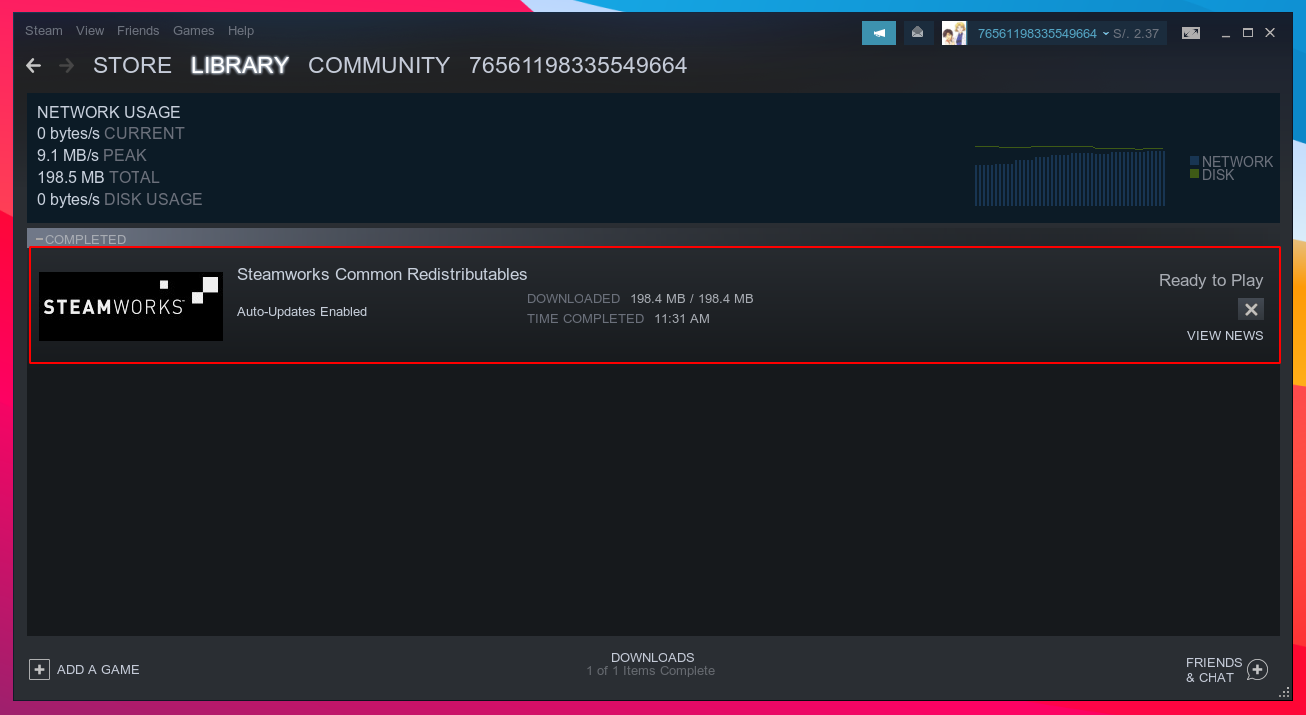Click the wallet balance S/. 2.37

1136,34
